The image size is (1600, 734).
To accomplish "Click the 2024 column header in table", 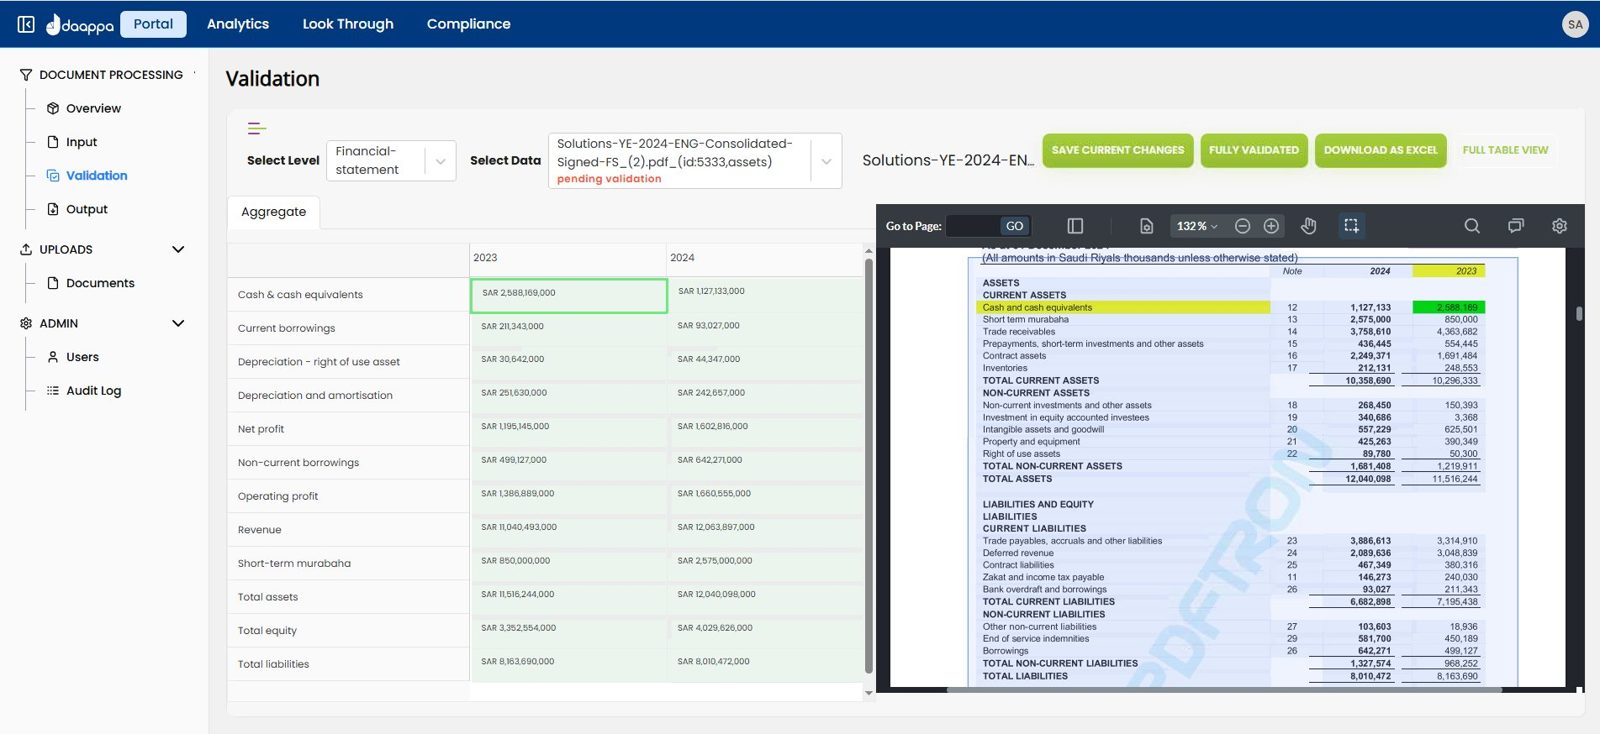I will pos(764,258).
